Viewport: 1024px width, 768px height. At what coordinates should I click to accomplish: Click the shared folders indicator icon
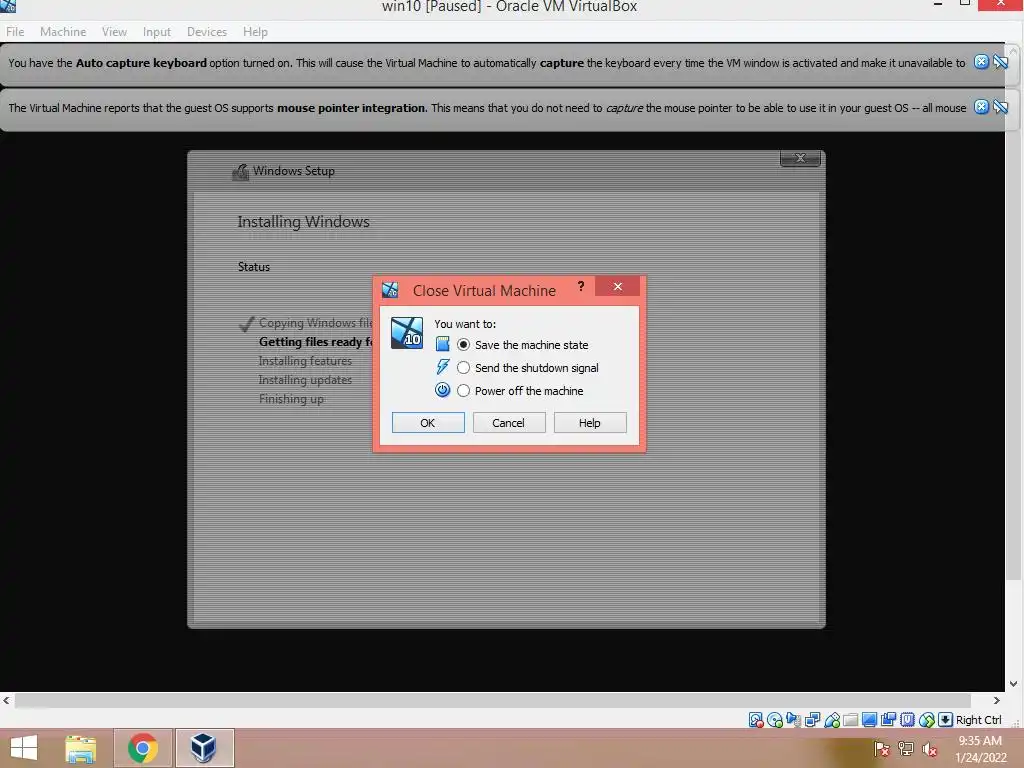(x=850, y=720)
